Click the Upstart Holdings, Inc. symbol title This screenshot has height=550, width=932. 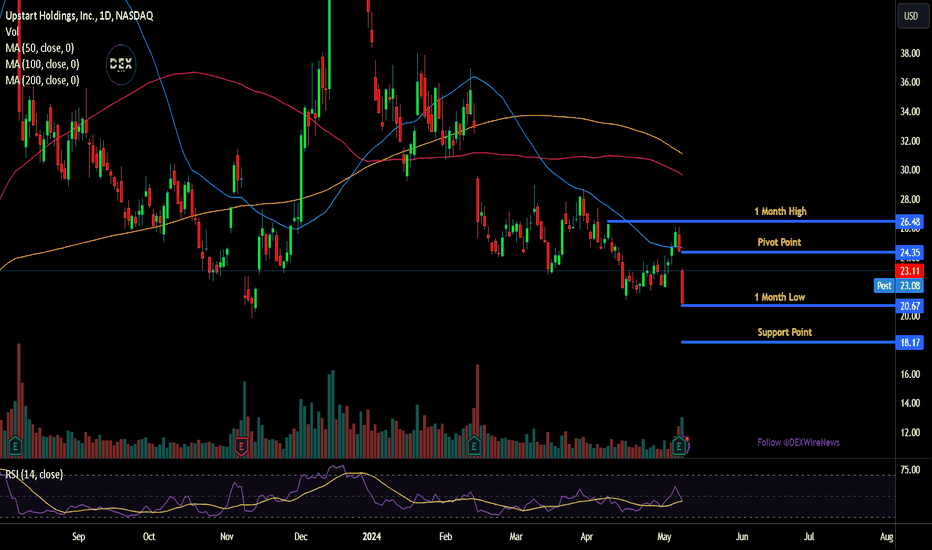click(79, 16)
